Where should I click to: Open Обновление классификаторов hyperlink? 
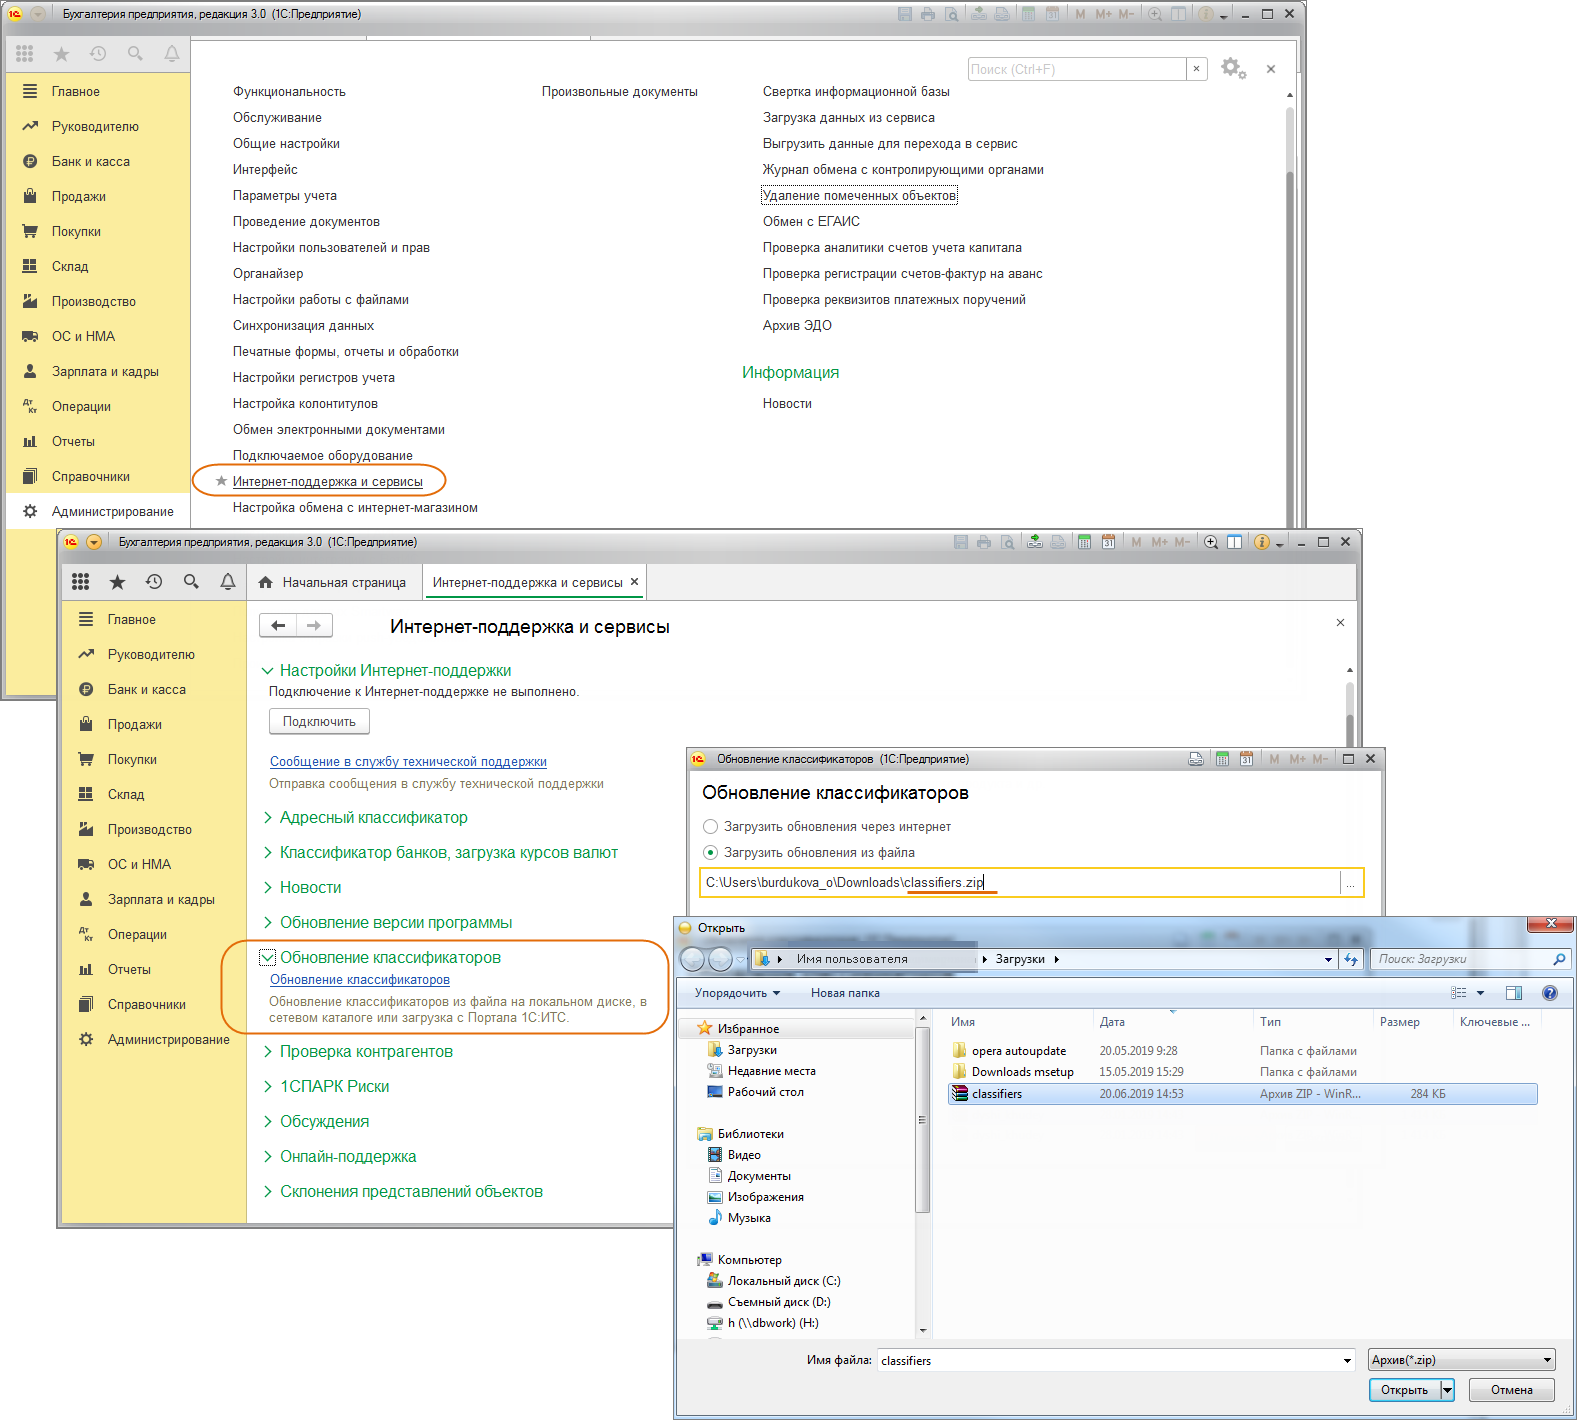360,980
